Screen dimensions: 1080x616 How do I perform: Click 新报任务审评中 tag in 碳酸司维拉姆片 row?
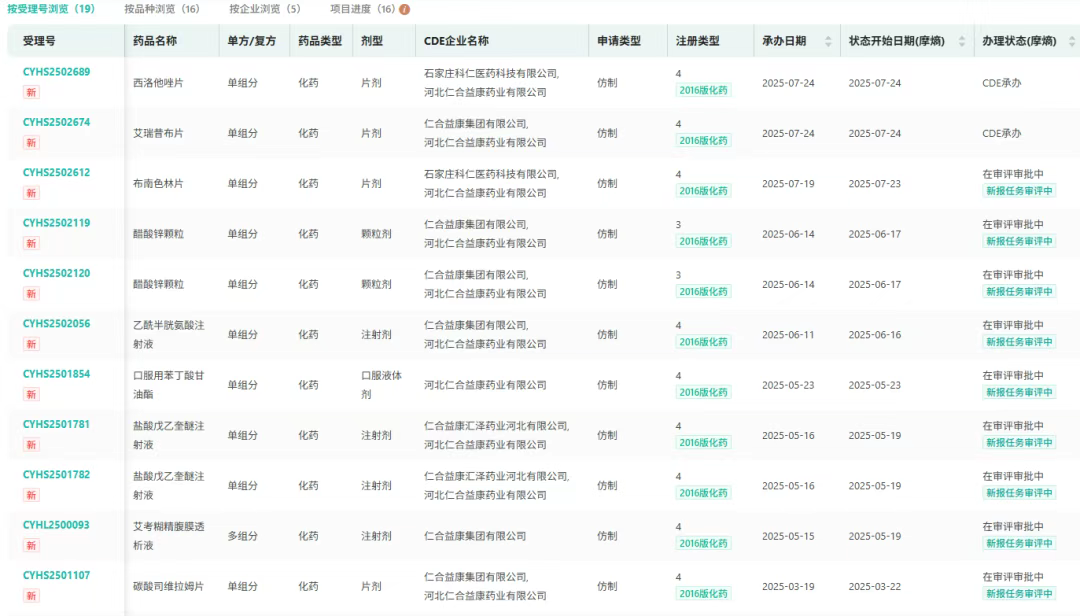[x=1019, y=593]
